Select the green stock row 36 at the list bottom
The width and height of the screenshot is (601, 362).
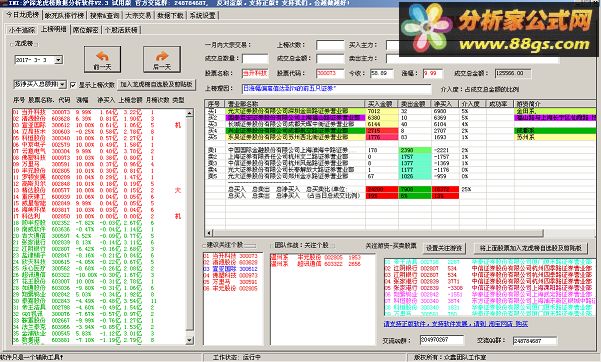98,340
